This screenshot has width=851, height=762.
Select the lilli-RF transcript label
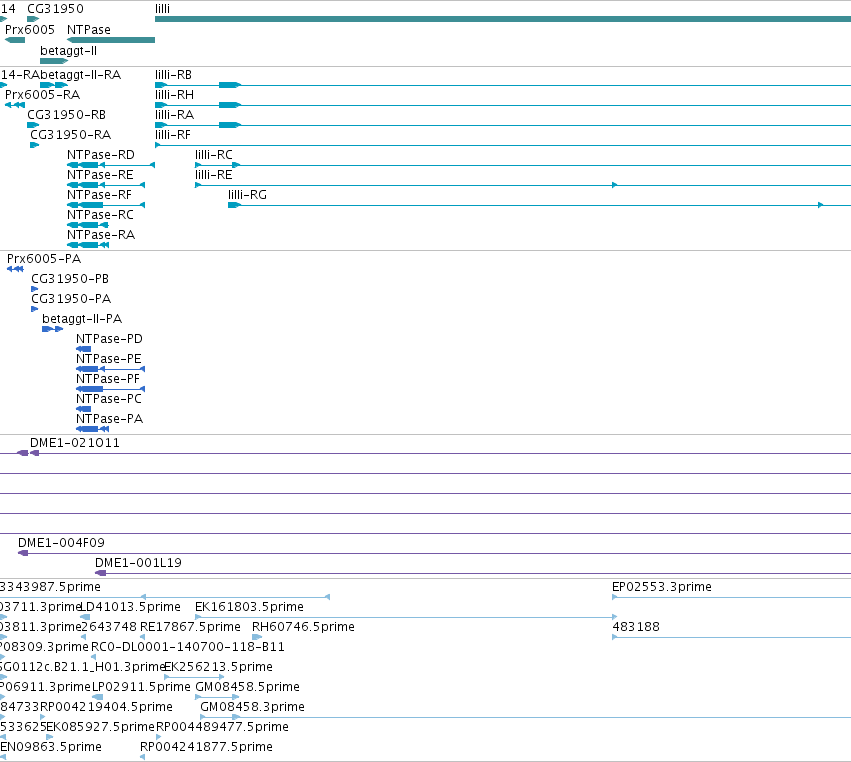[x=173, y=135]
